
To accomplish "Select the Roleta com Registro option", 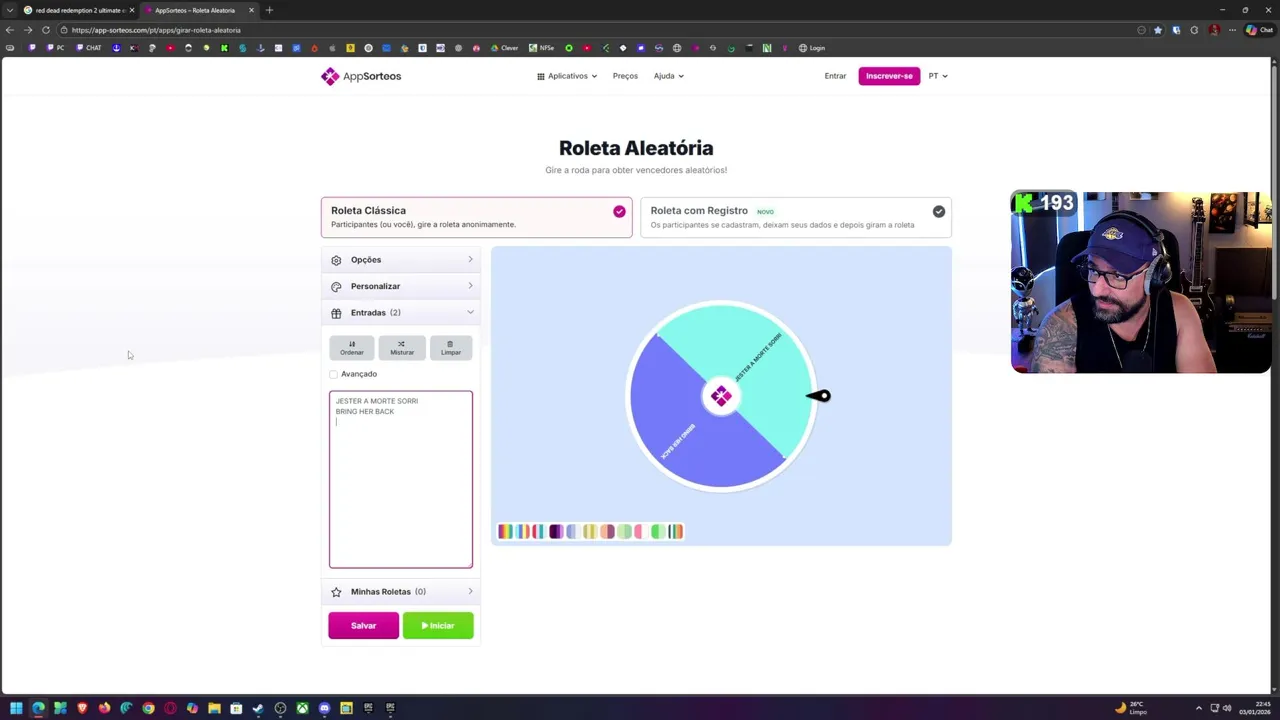I will (x=796, y=217).
